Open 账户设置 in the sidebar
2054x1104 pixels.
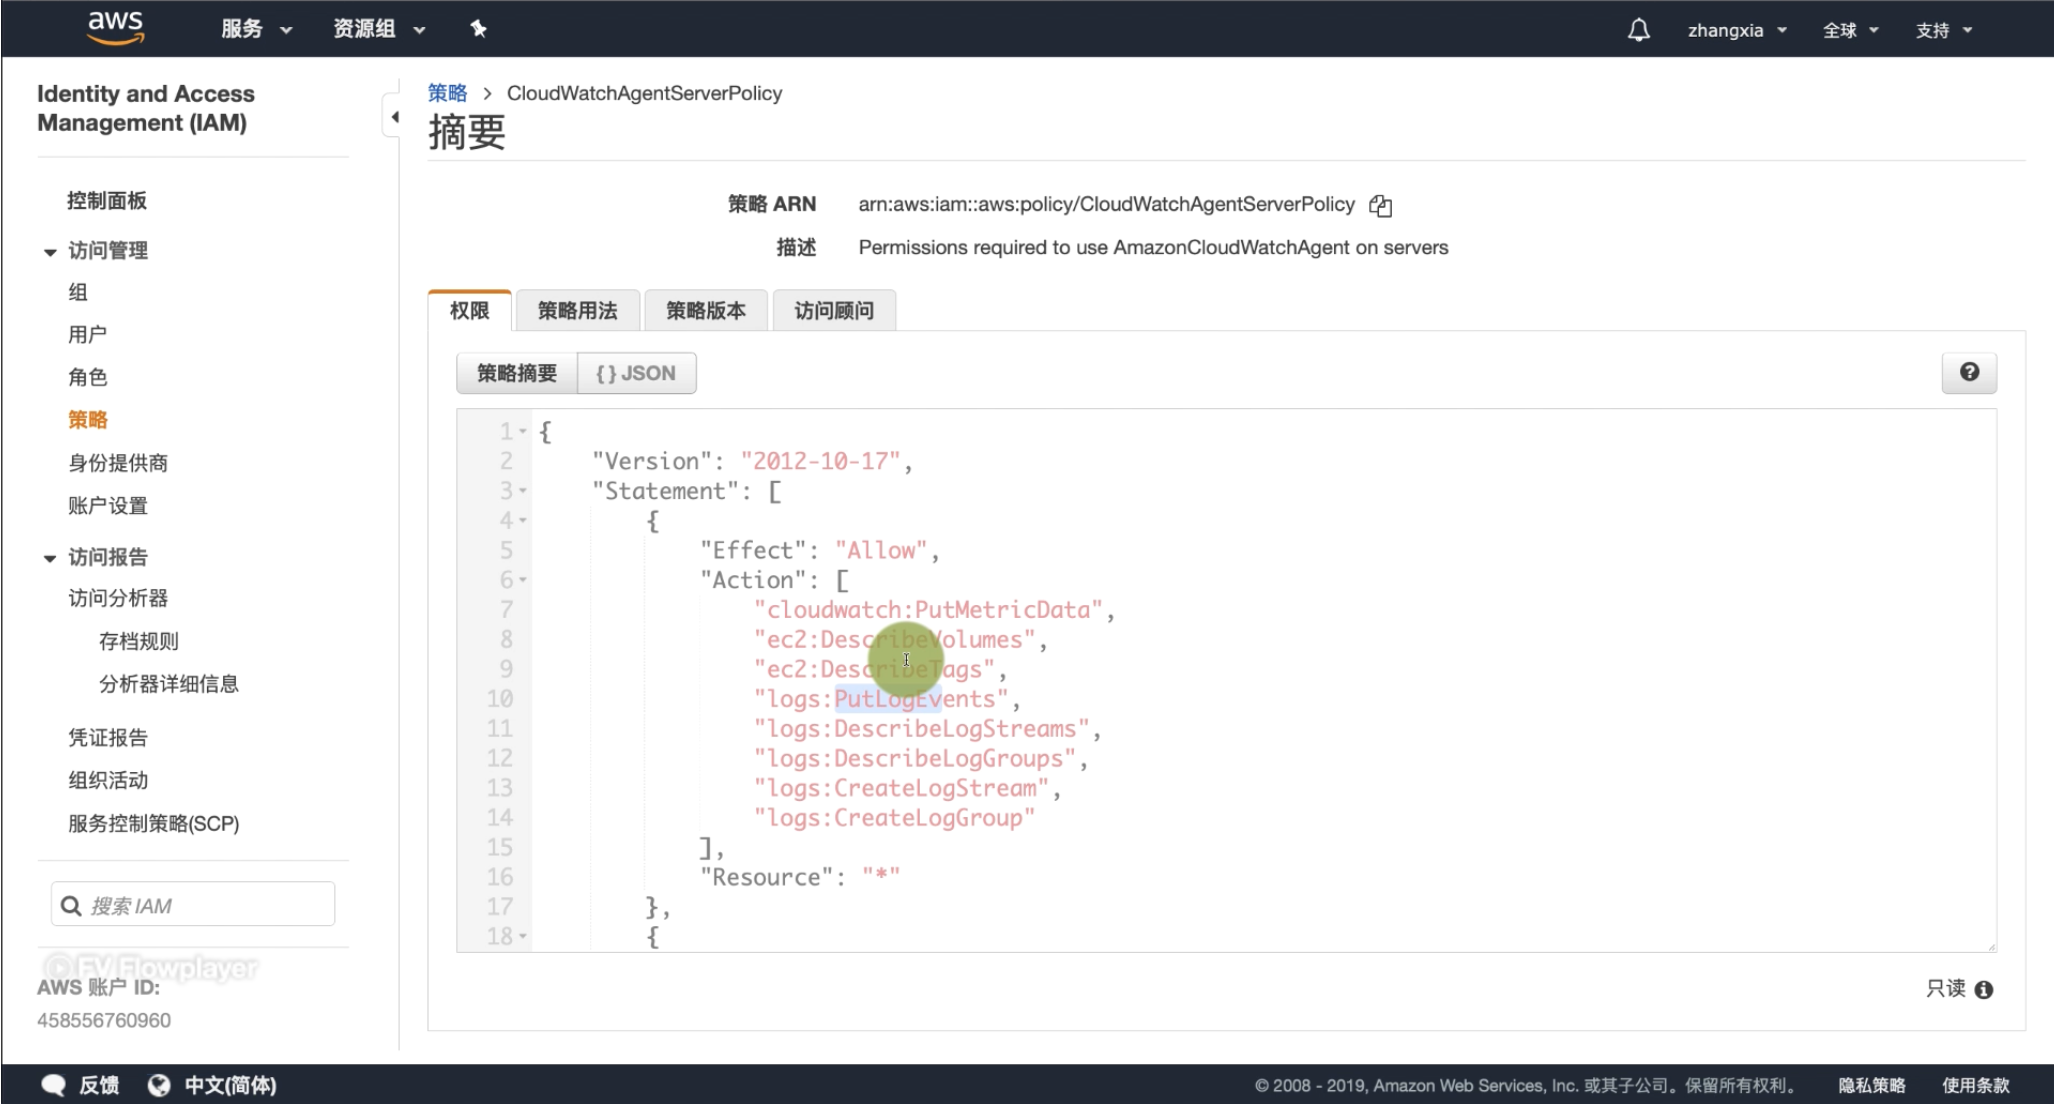click(107, 506)
